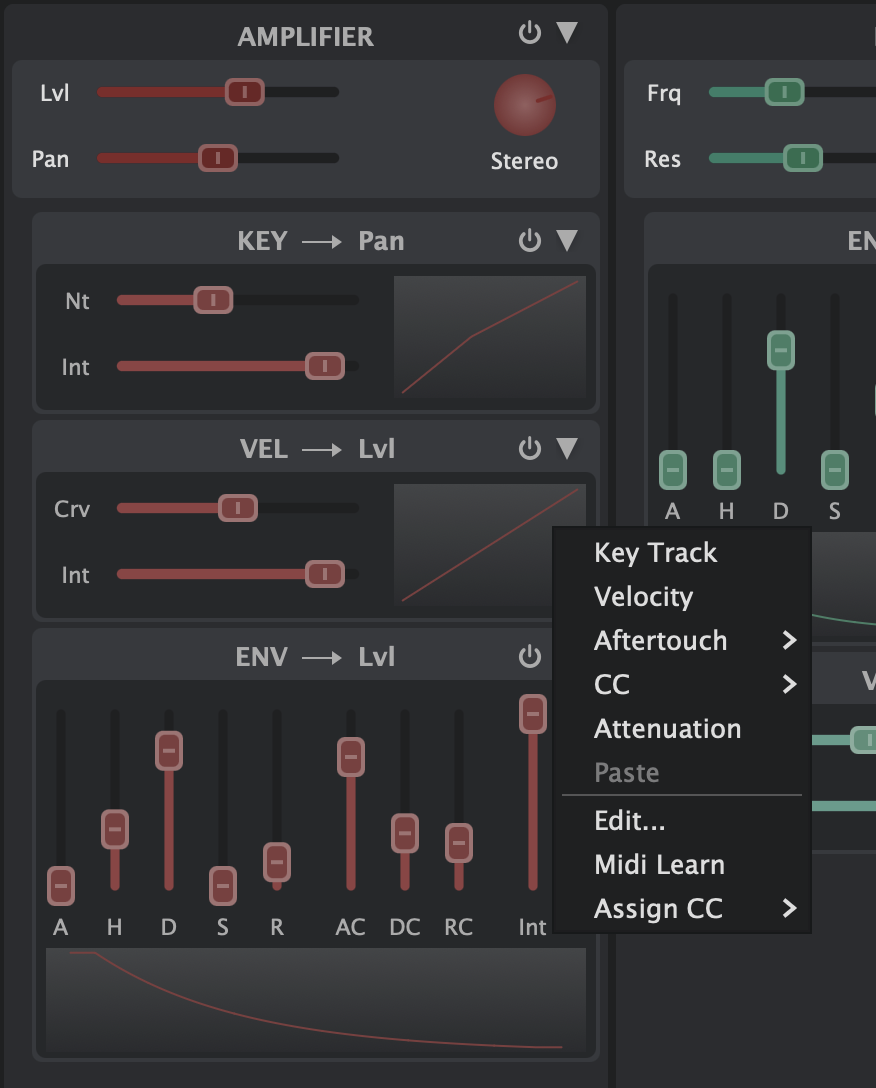Screen dimensions: 876x1088
Task: Click the amplifier Lvl slider handle
Action: point(244,92)
